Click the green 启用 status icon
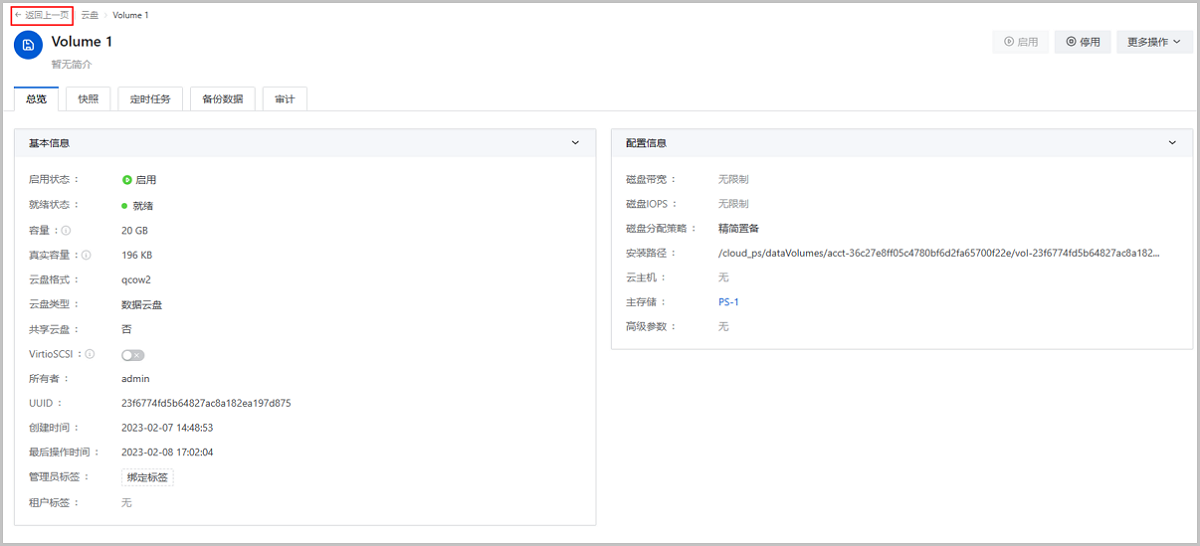This screenshot has width=1200, height=546. coord(127,180)
